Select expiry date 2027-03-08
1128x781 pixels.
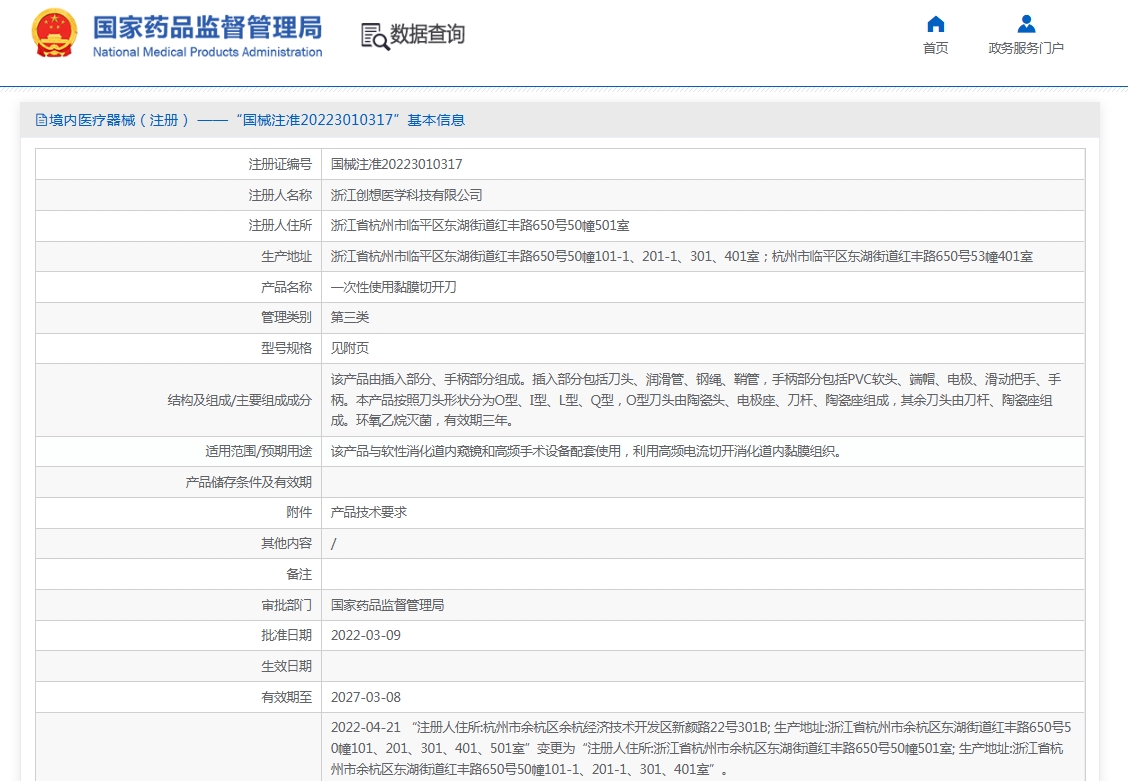point(365,698)
